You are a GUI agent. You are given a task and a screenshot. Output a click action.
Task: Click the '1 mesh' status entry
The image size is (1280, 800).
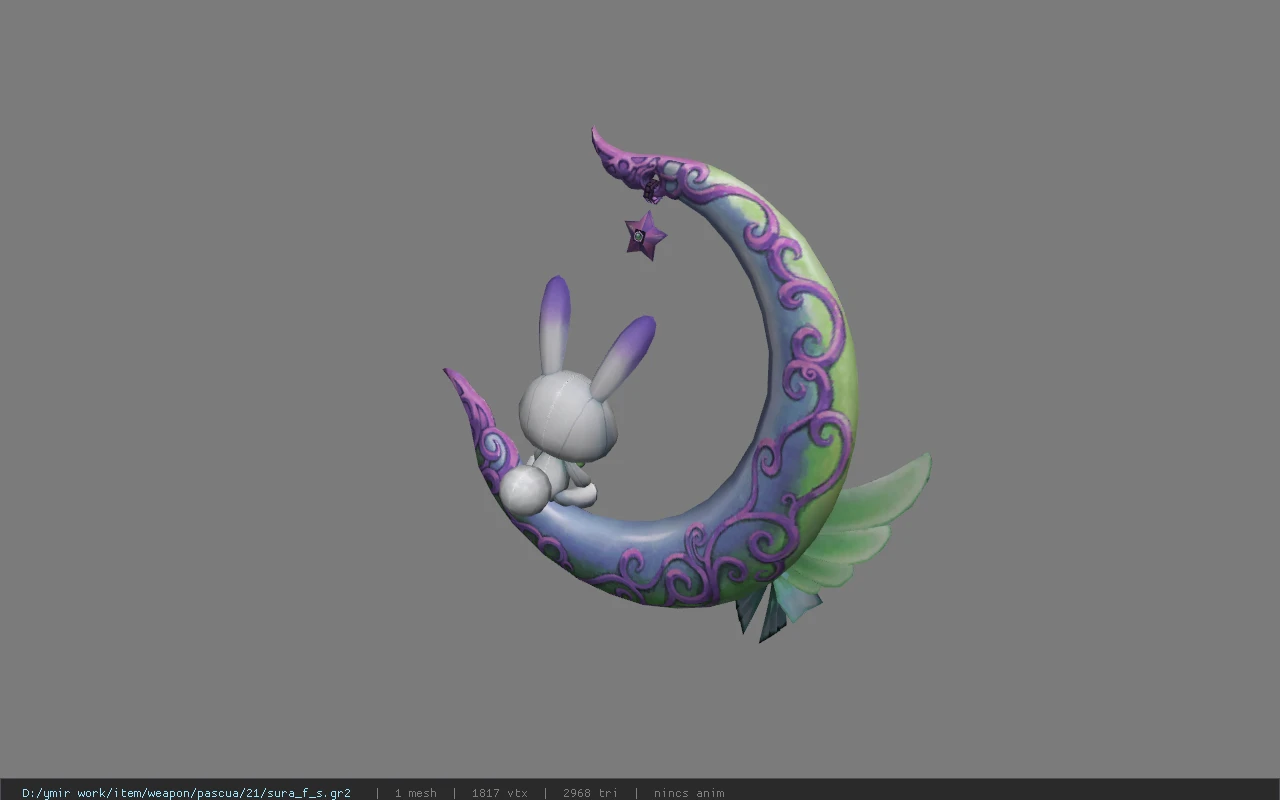[415, 793]
